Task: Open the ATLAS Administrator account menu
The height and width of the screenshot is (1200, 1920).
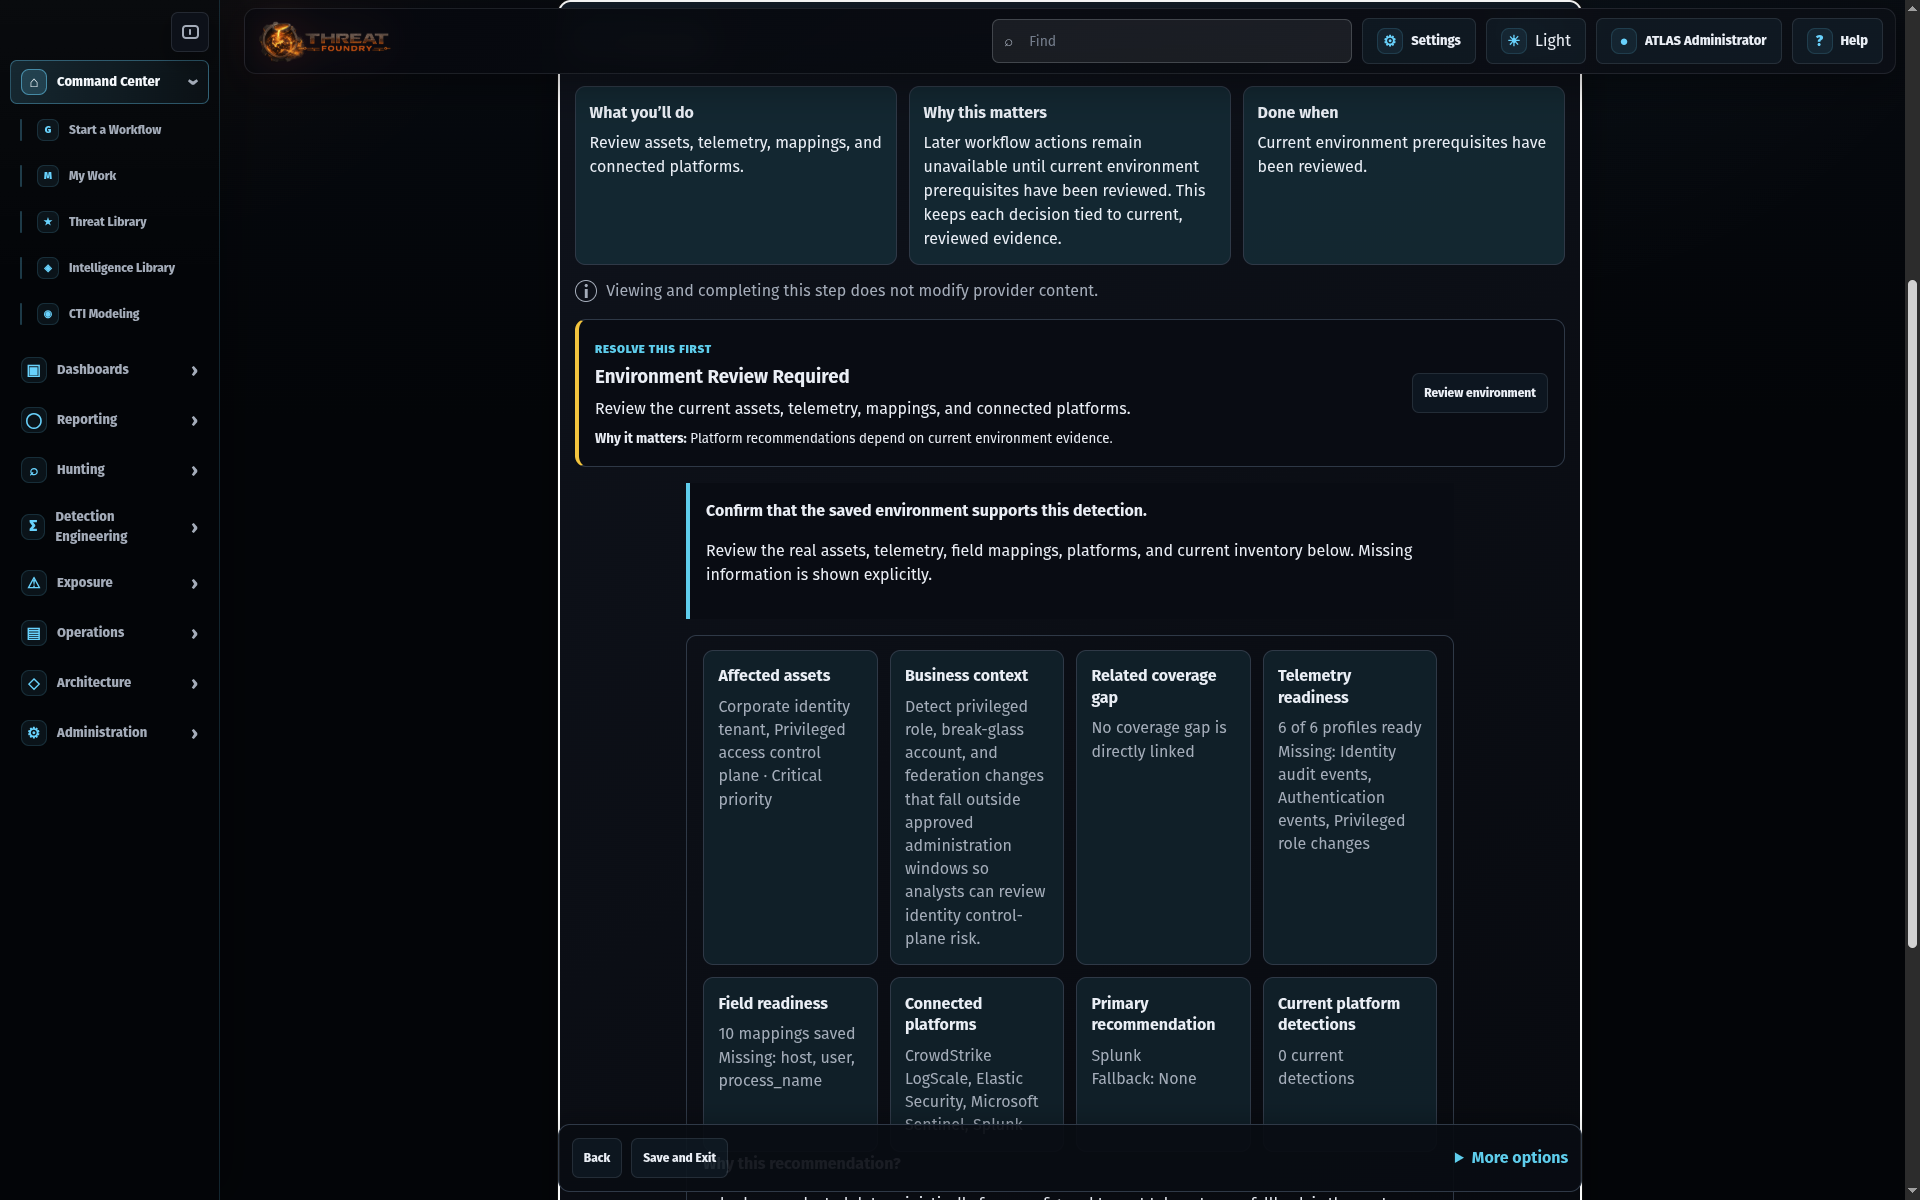Action: (x=1688, y=41)
